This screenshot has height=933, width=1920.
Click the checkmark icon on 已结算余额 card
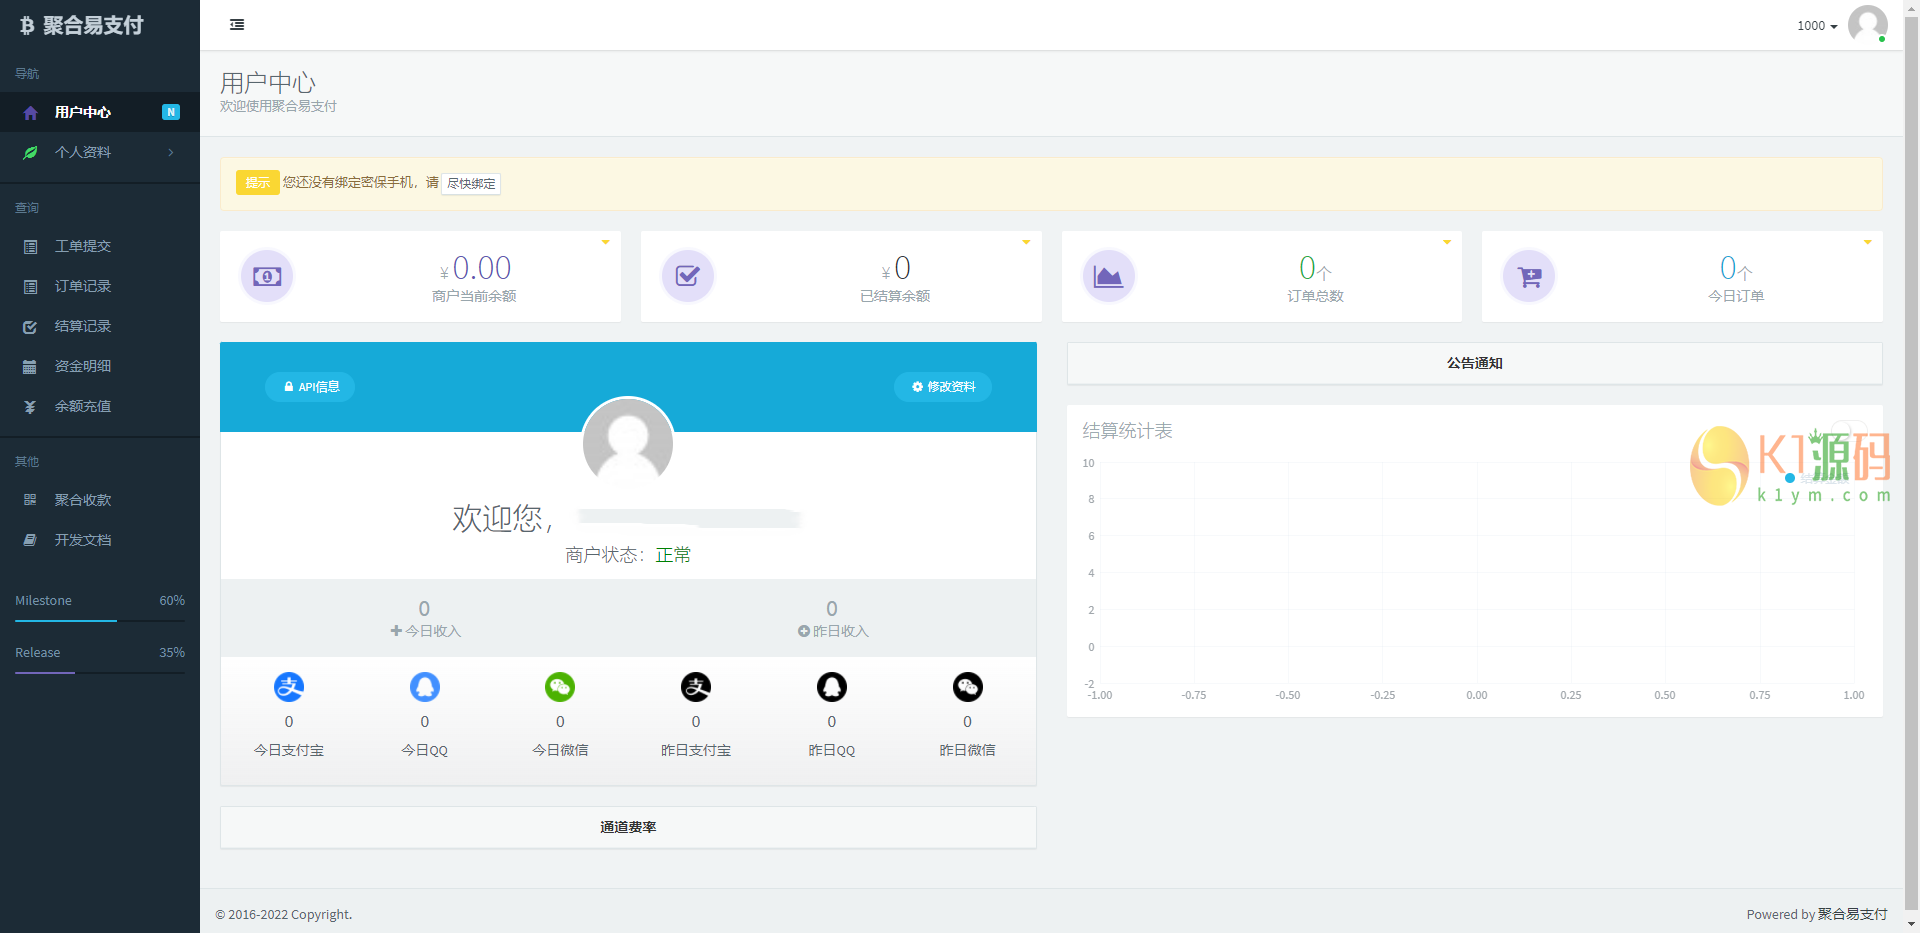coord(688,276)
